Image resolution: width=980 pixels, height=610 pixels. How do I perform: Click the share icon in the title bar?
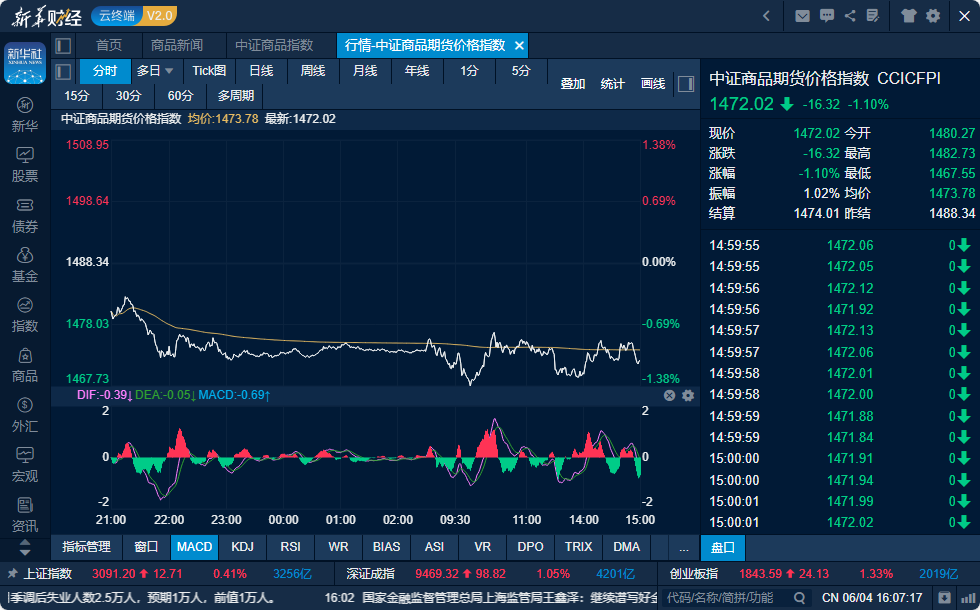point(850,16)
